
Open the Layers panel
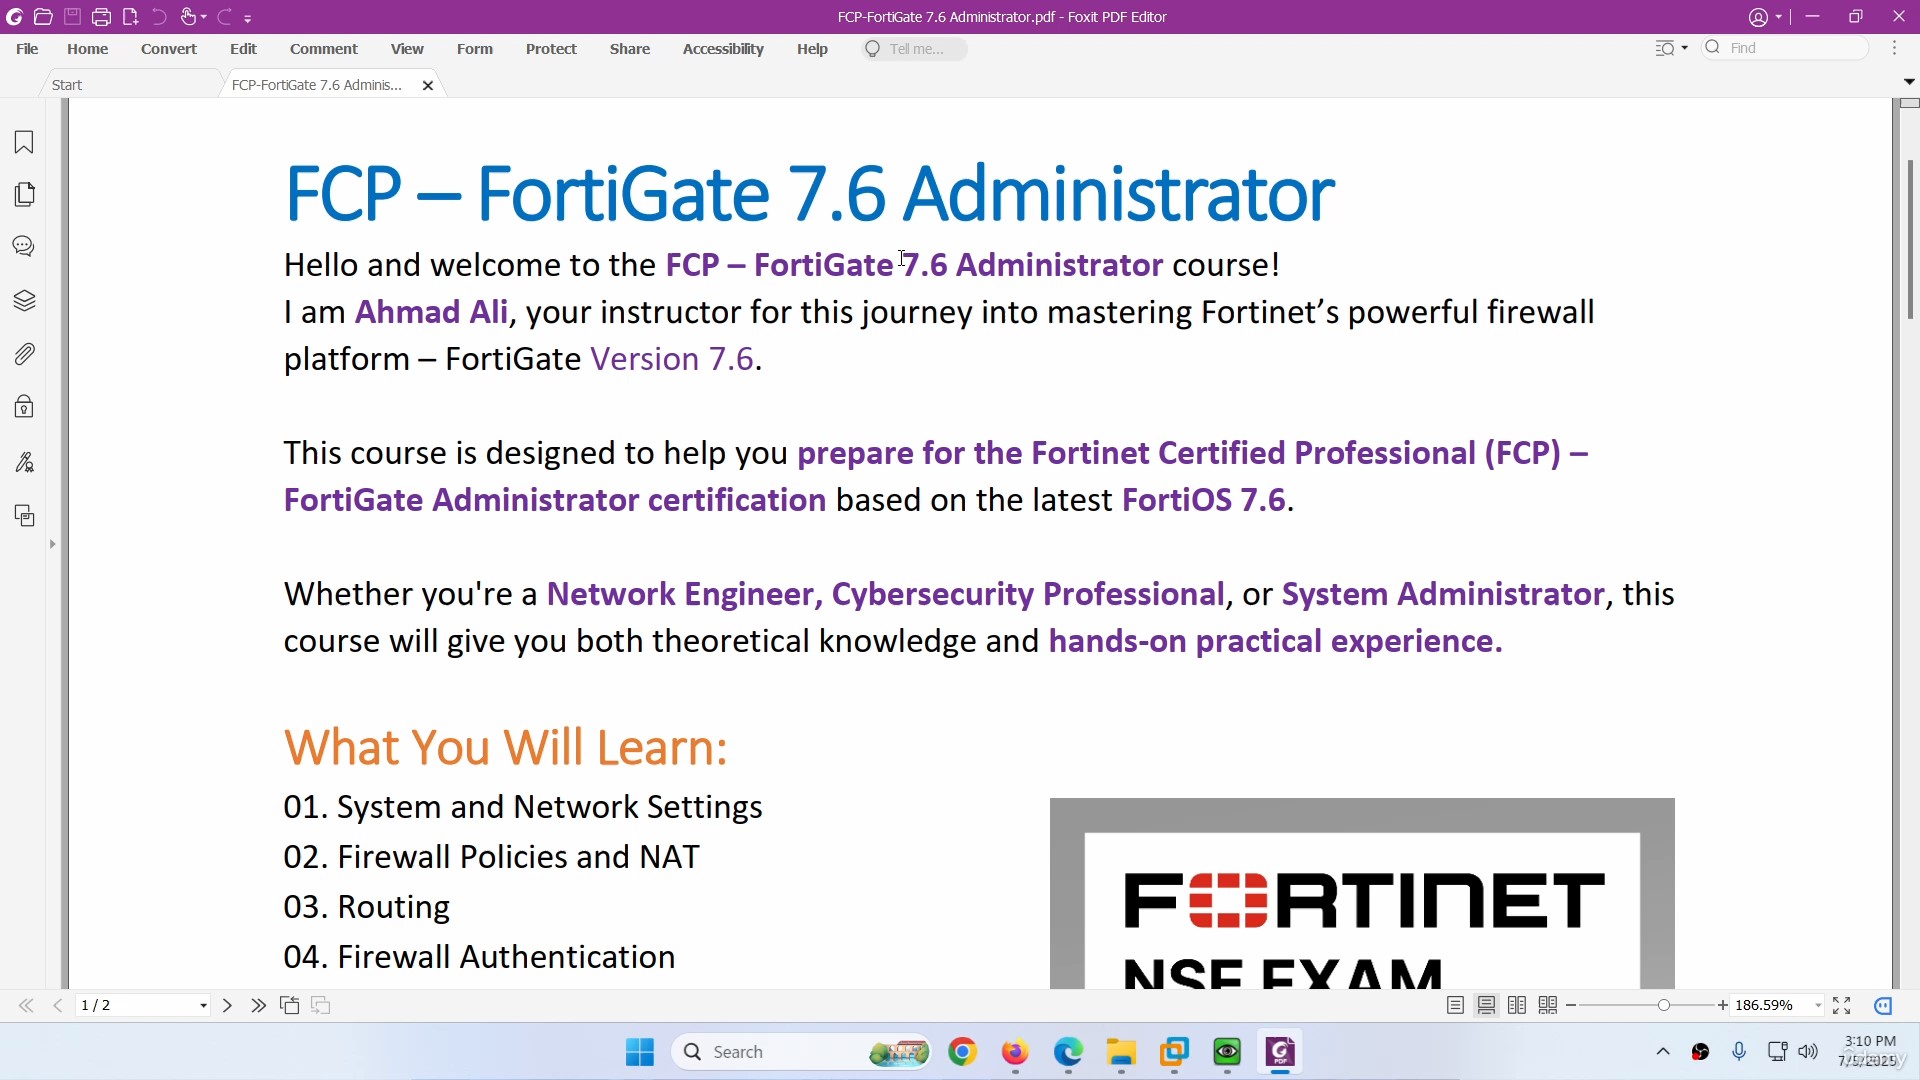[x=24, y=300]
